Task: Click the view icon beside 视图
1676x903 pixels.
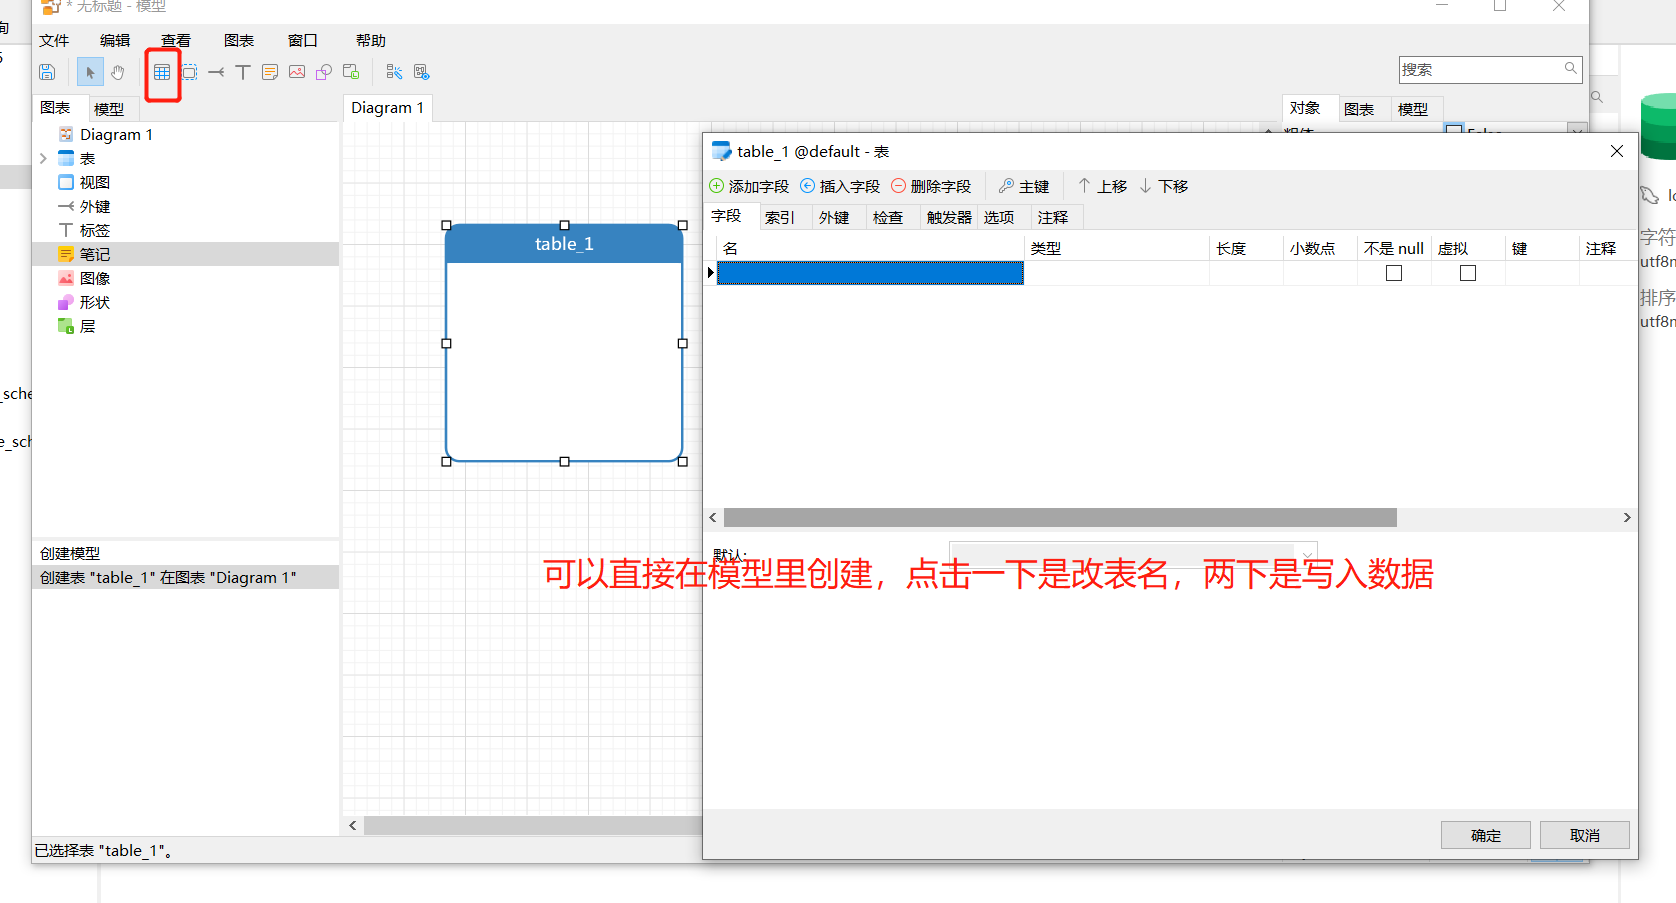Action: 66,183
